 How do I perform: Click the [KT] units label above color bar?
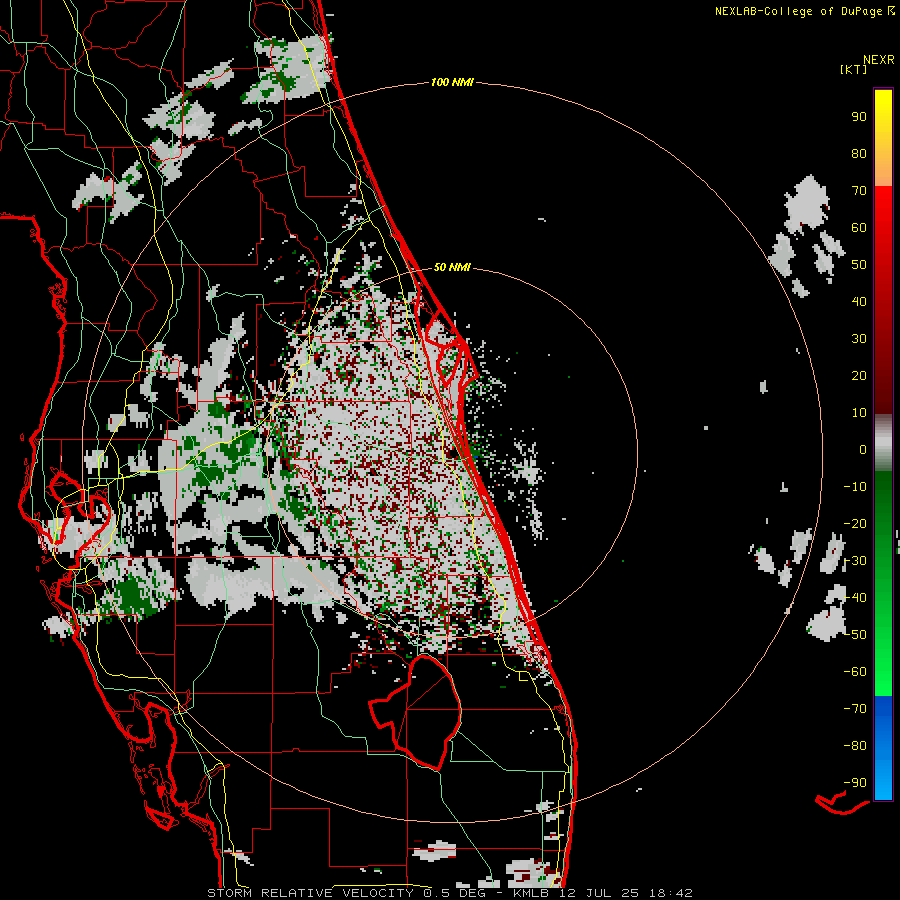pos(853,69)
